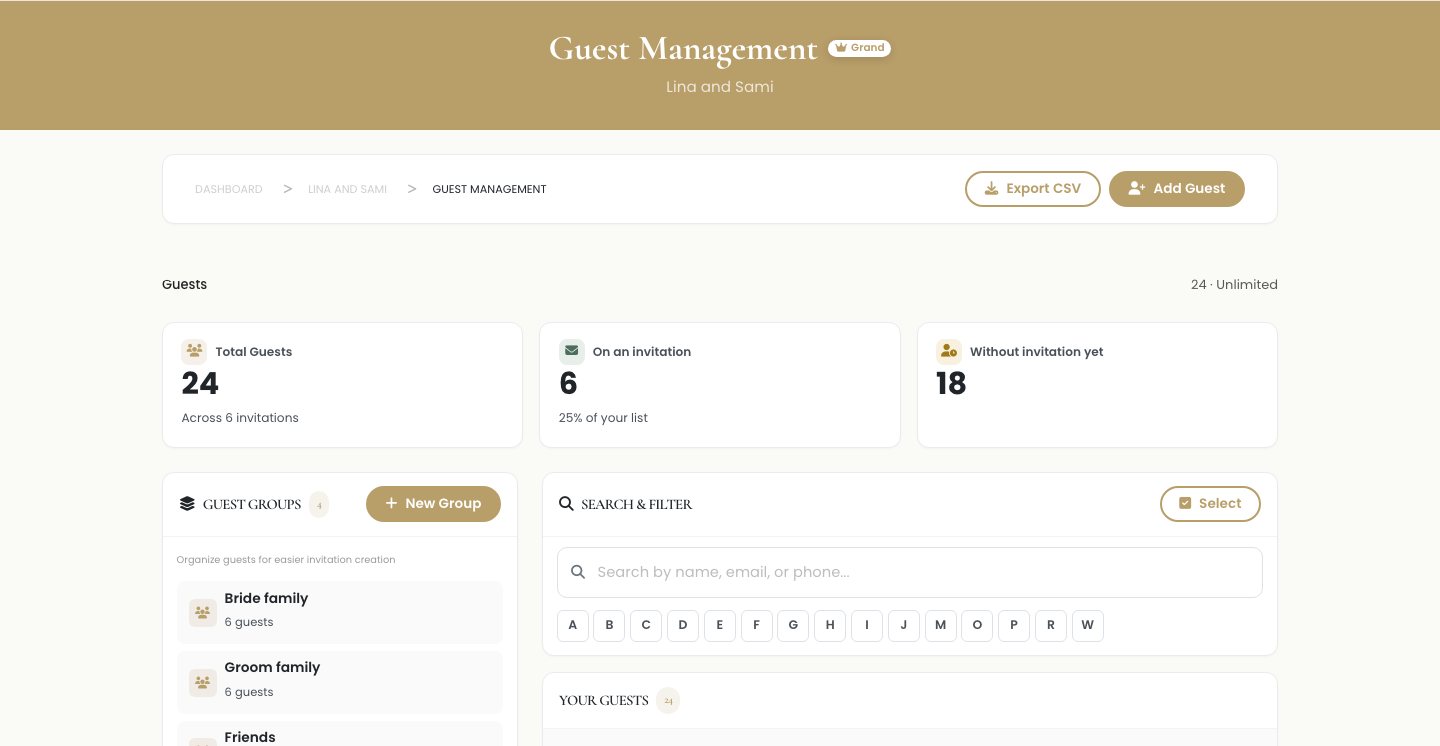Click the Total Guests card

342,385
